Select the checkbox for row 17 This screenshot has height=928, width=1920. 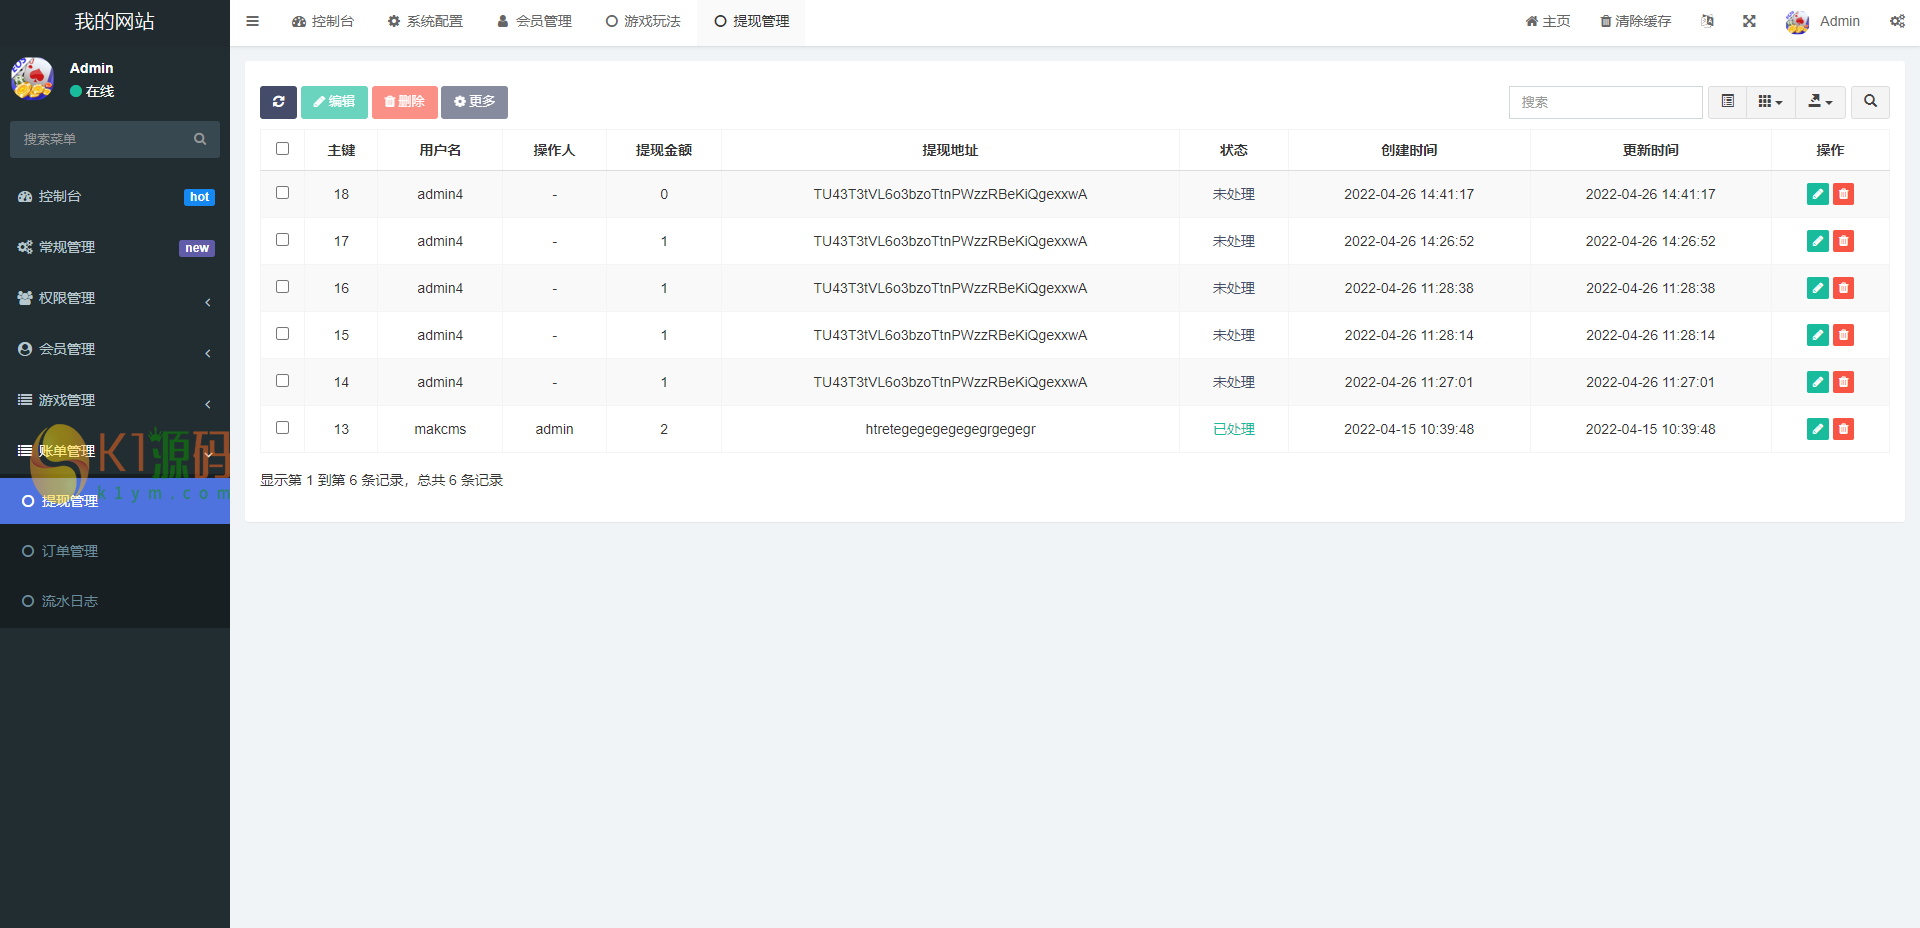click(282, 240)
